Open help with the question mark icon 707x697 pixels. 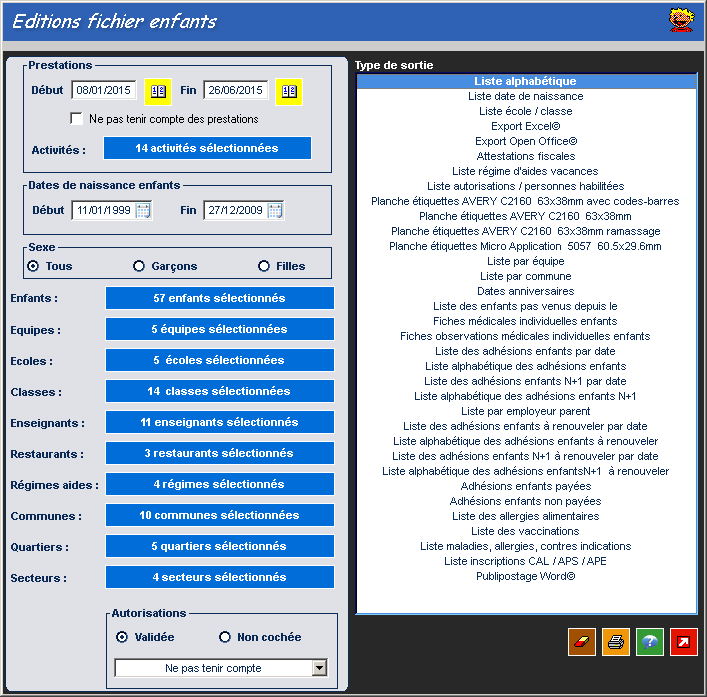tap(649, 642)
